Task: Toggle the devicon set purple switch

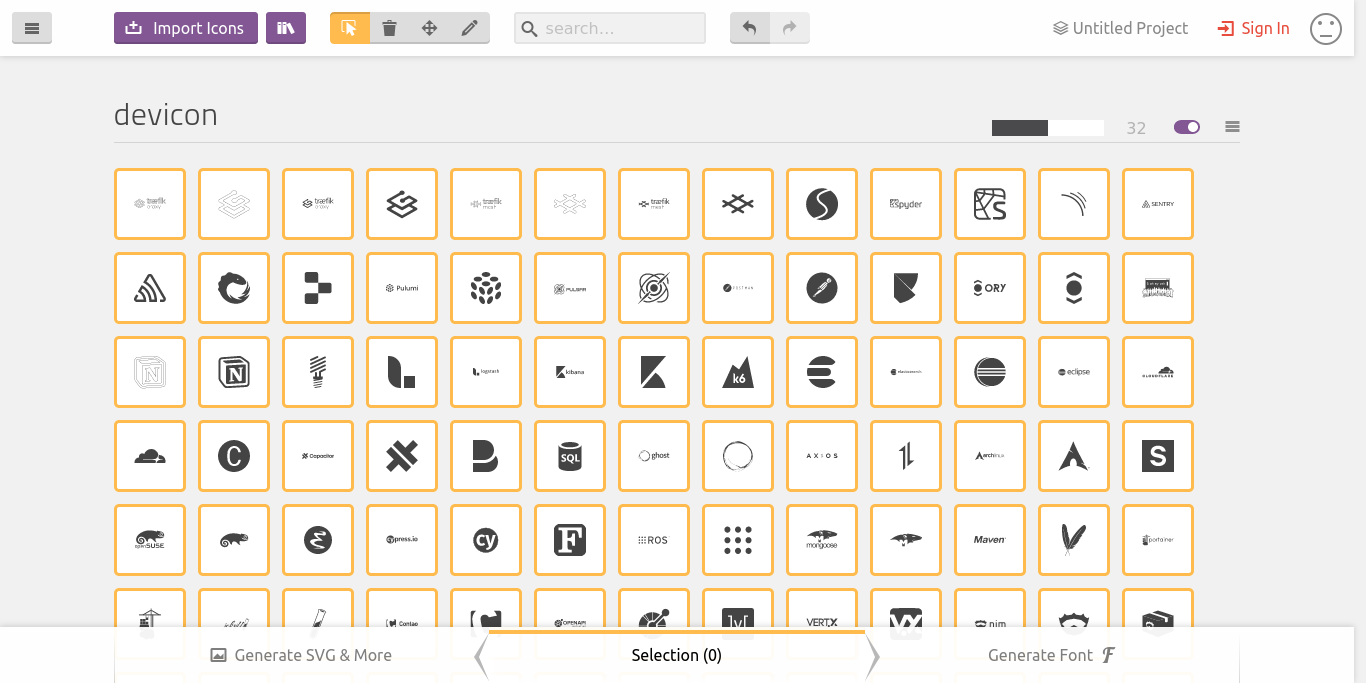Action: click(1187, 127)
